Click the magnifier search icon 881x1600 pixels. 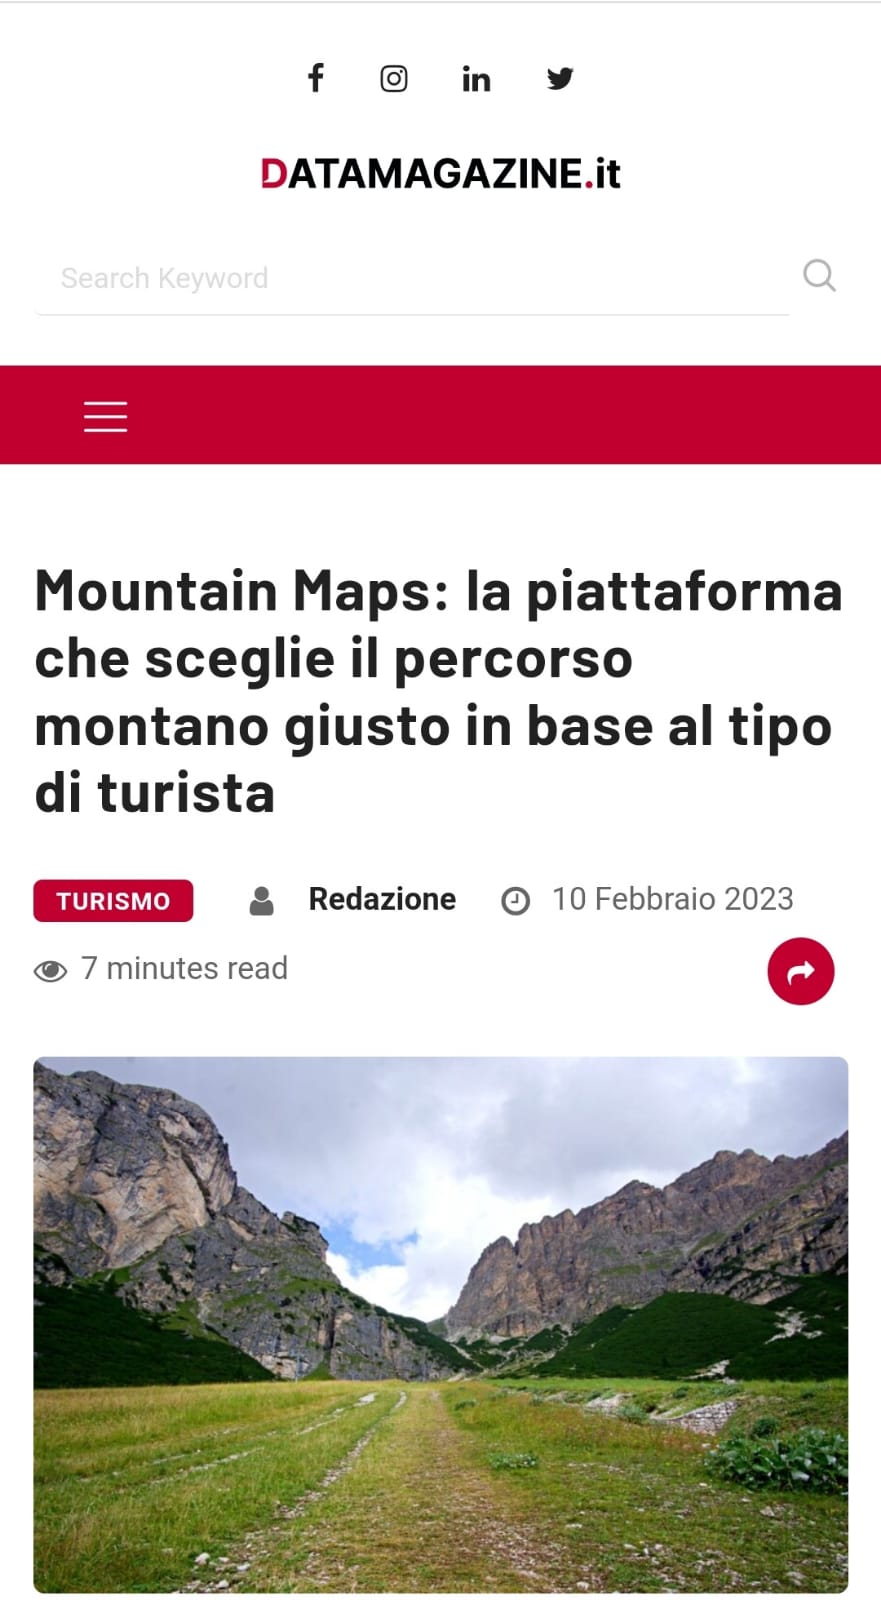point(819,275)
